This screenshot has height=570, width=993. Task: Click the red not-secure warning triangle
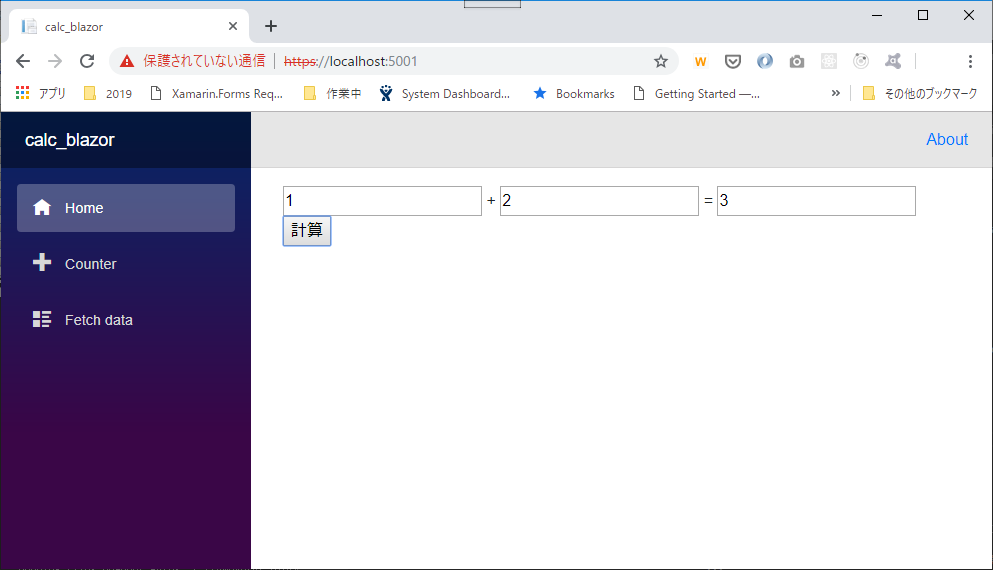127,61
